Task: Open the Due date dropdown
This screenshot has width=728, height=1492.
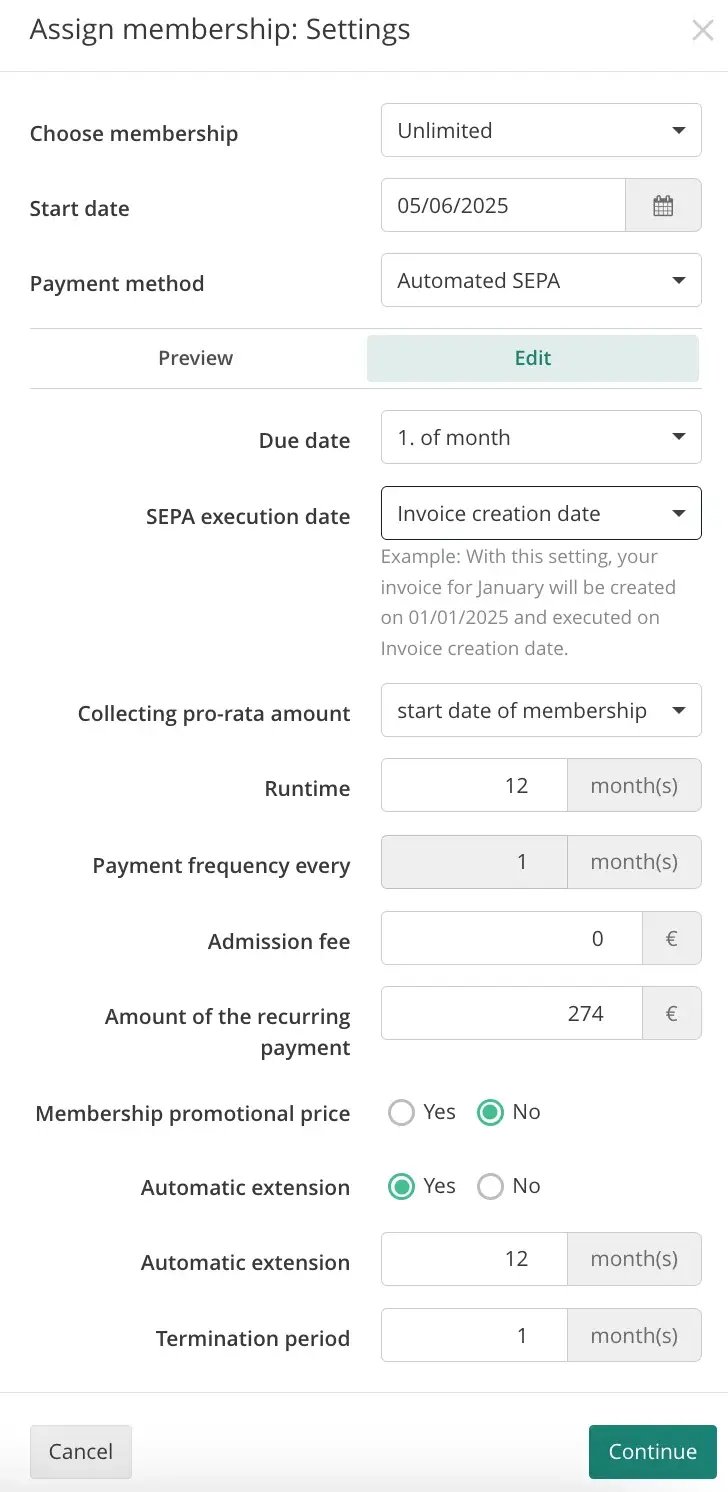Action: click(541, 437)
